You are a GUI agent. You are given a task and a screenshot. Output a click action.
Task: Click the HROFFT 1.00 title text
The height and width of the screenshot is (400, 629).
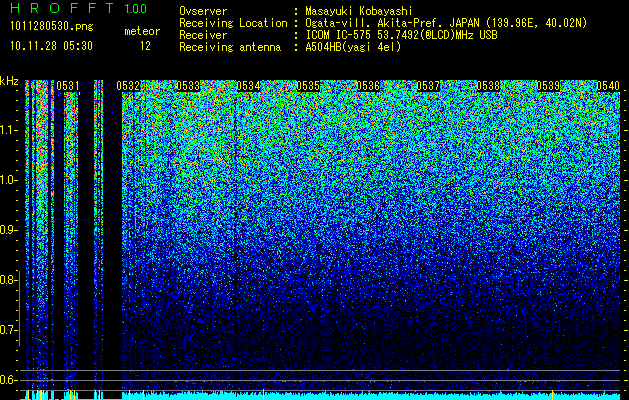tap(79, 8)
